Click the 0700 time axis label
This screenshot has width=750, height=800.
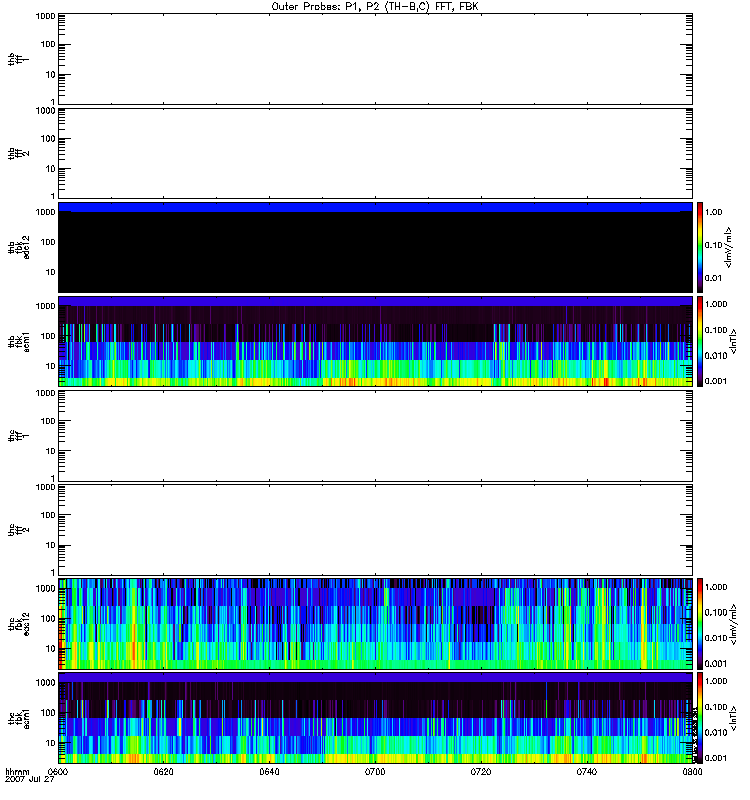pos(375,773)
